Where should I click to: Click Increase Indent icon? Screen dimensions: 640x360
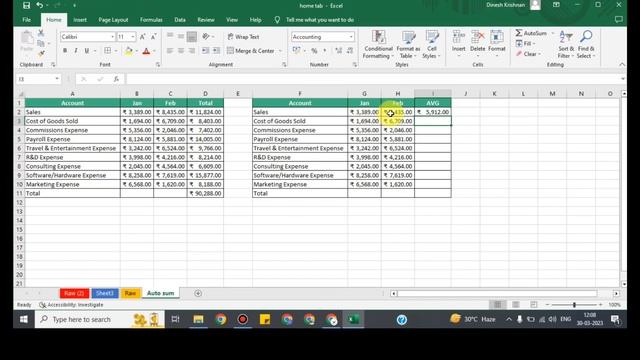(216, 51)
